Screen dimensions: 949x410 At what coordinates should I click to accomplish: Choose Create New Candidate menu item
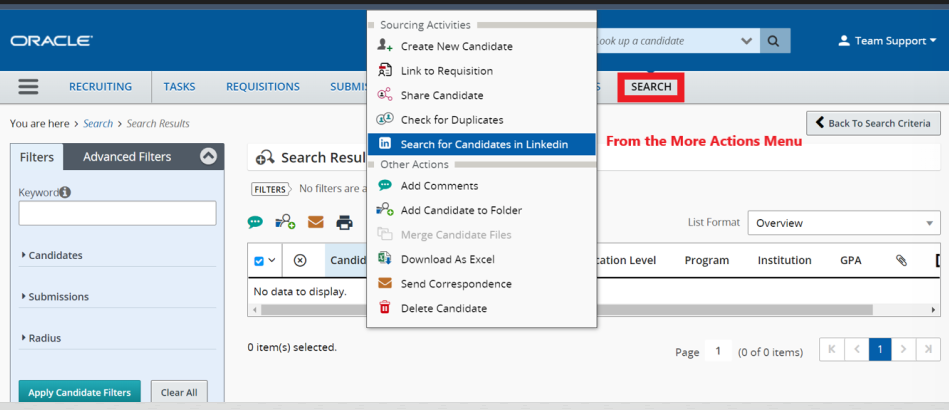(x=482, y=46)
